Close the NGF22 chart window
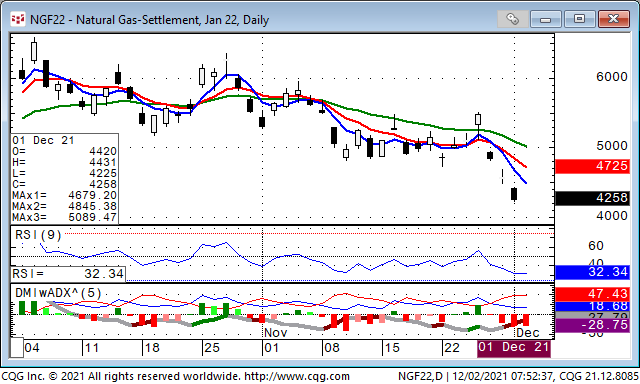 pos(613,19)
